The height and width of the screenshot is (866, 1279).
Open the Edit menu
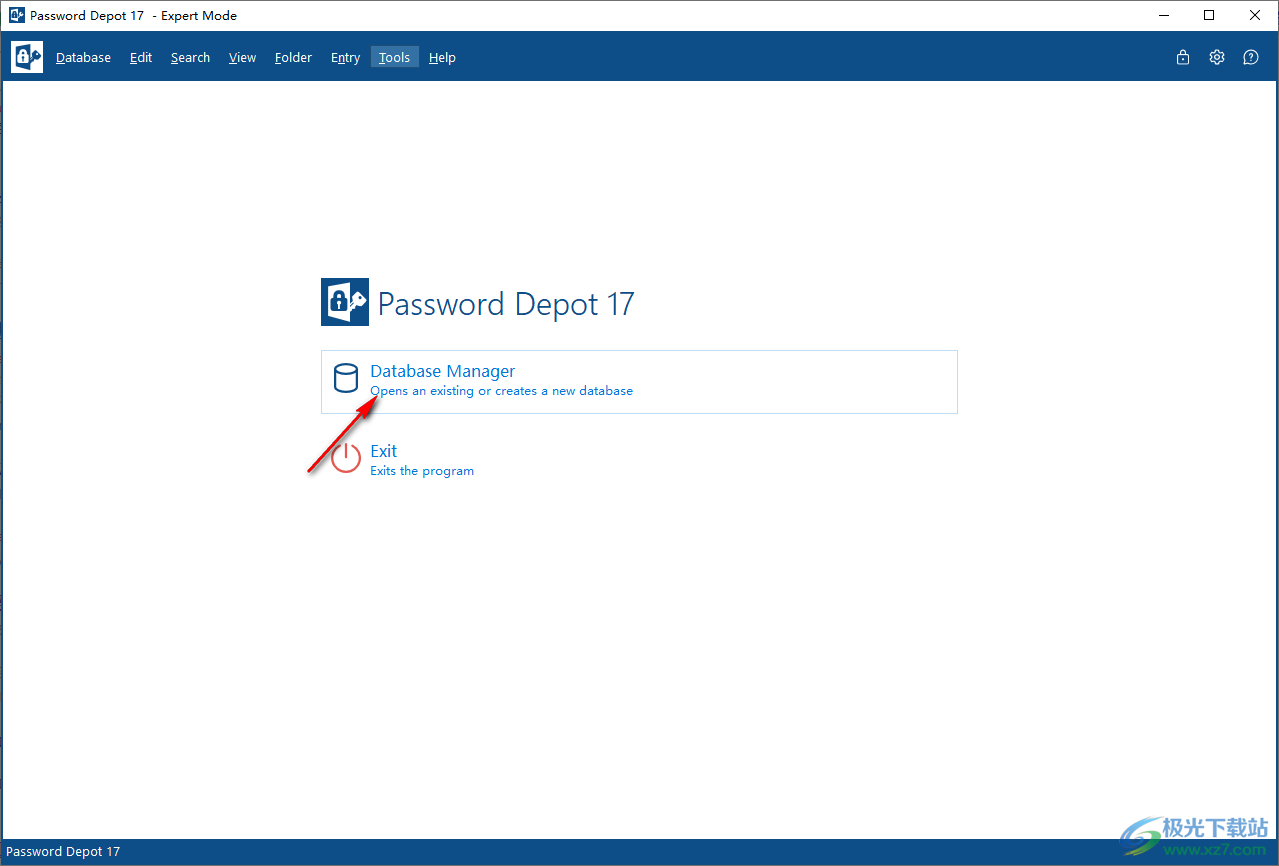(141, 58)
